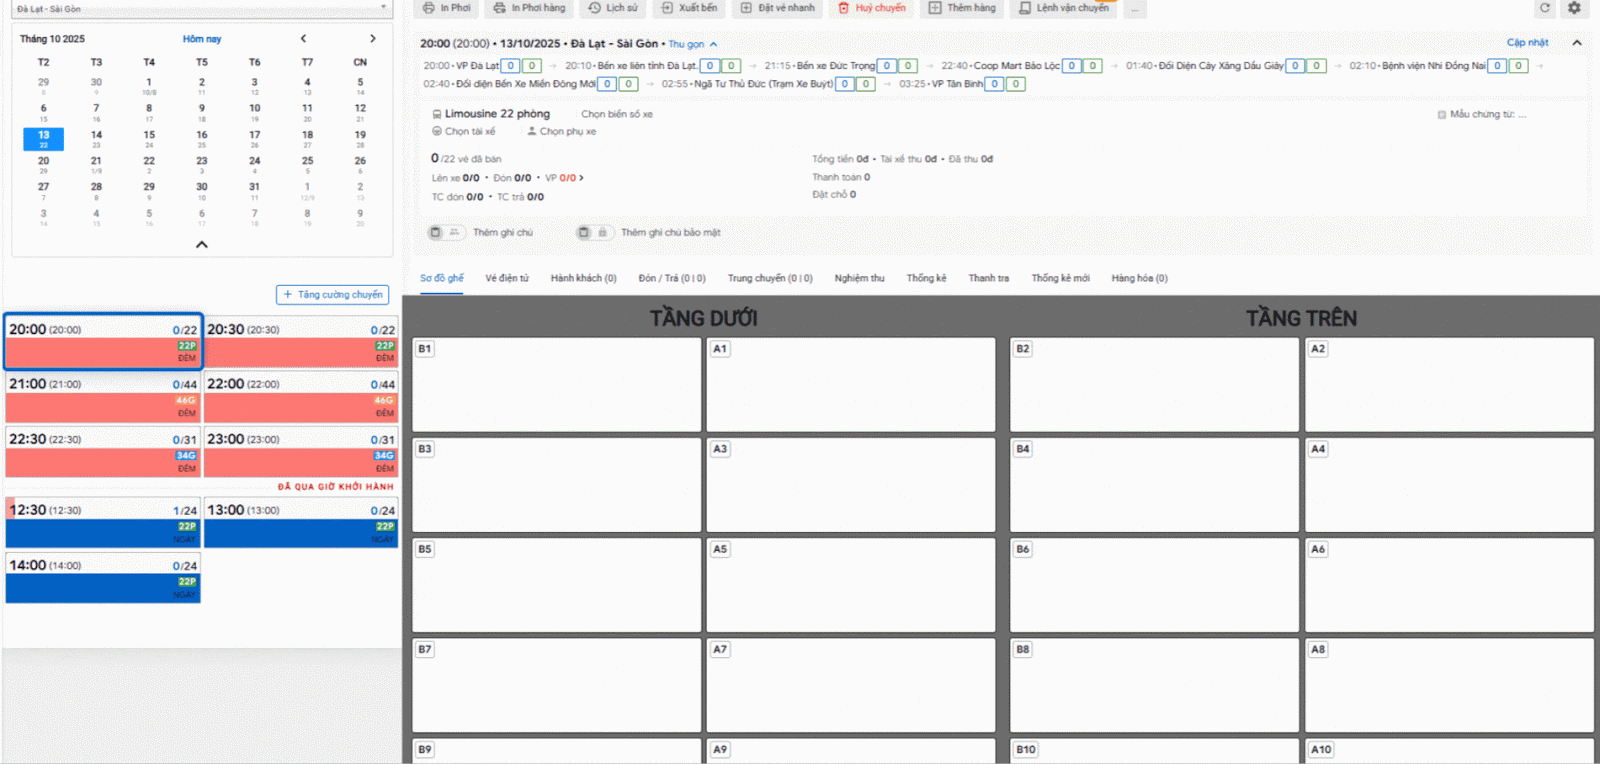Open the Thống kê mới tab
The image size is (1600, 764).
pyautogui.click(x=1060, y=278)
